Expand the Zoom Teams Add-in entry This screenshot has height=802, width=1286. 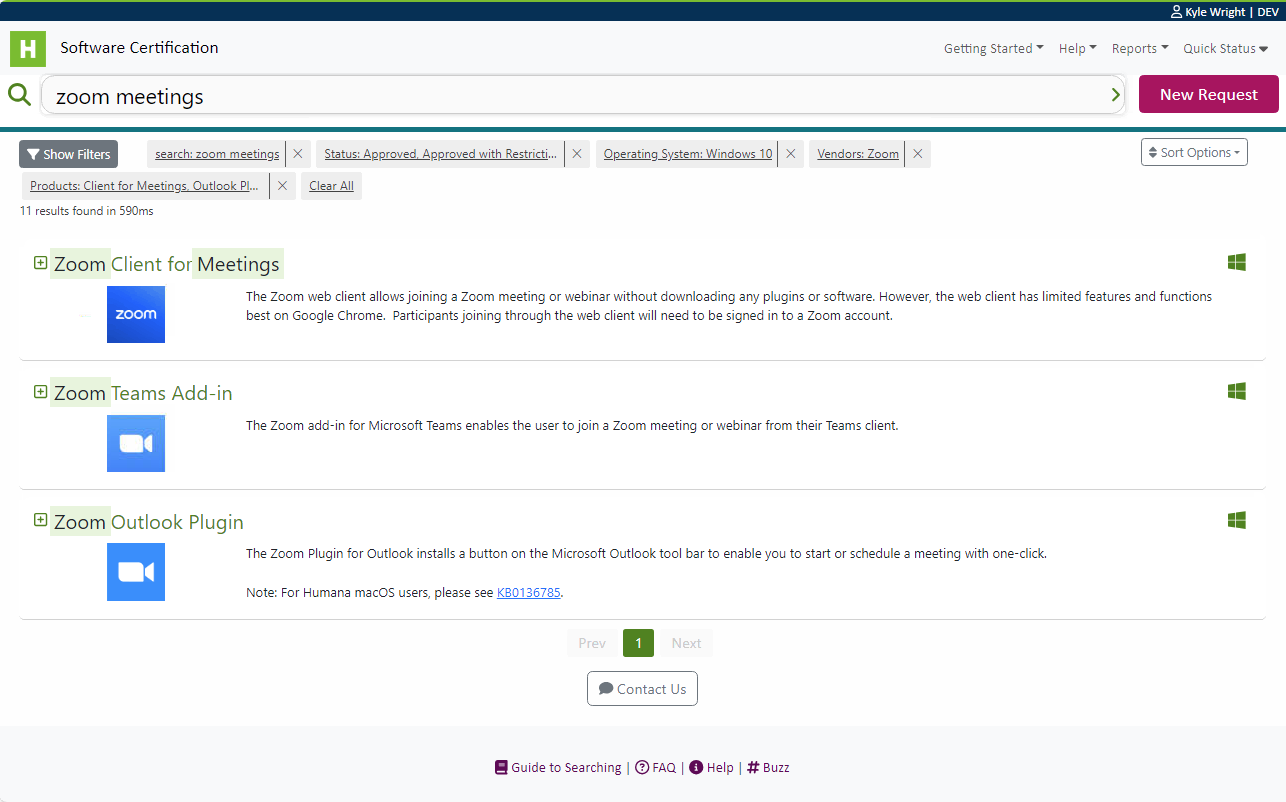tap(41, 392)
